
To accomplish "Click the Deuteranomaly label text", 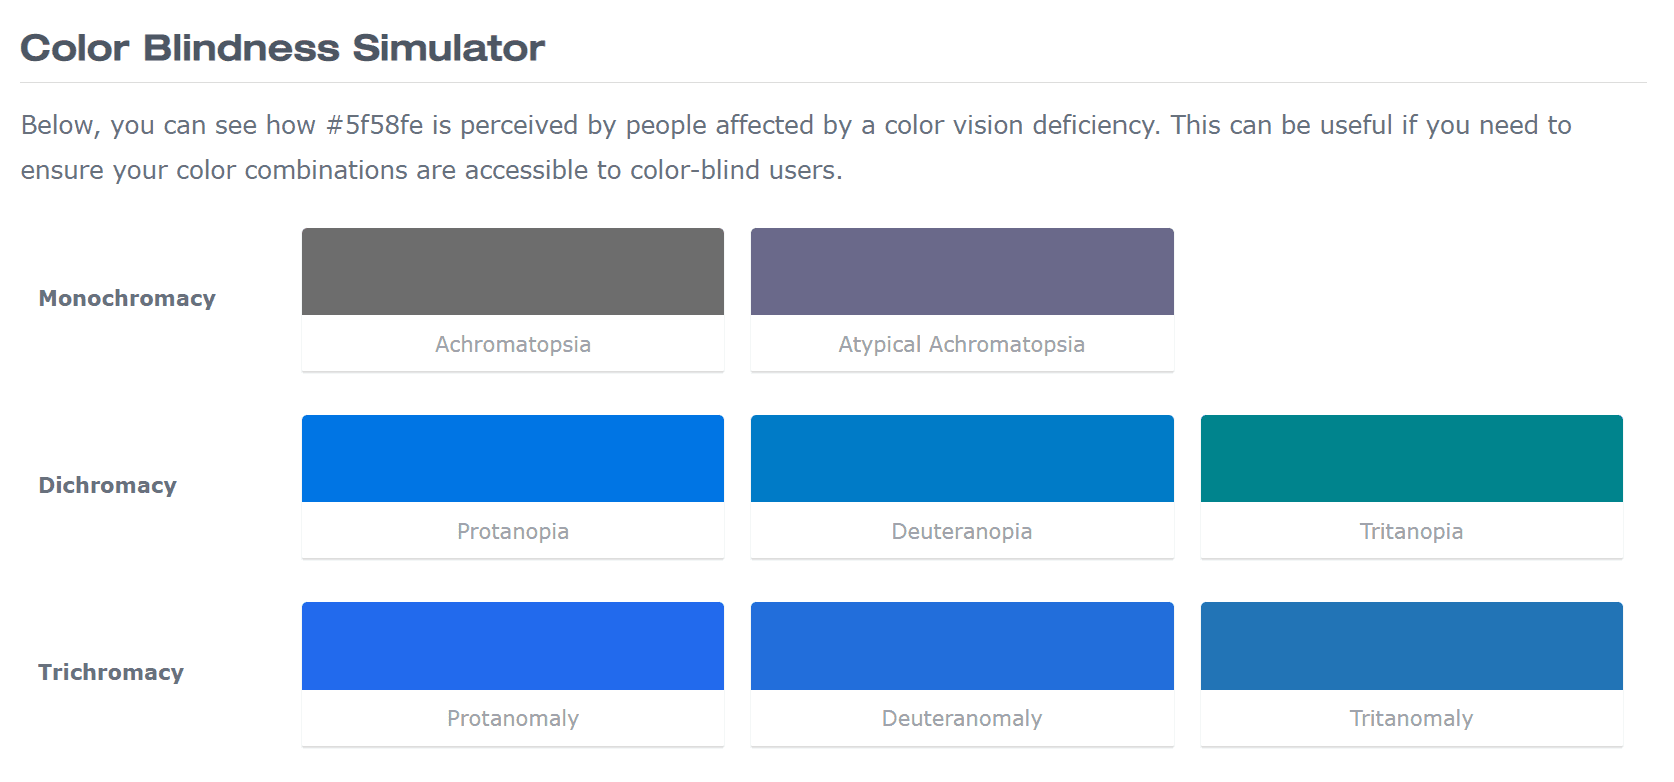I will coord(962,718).
